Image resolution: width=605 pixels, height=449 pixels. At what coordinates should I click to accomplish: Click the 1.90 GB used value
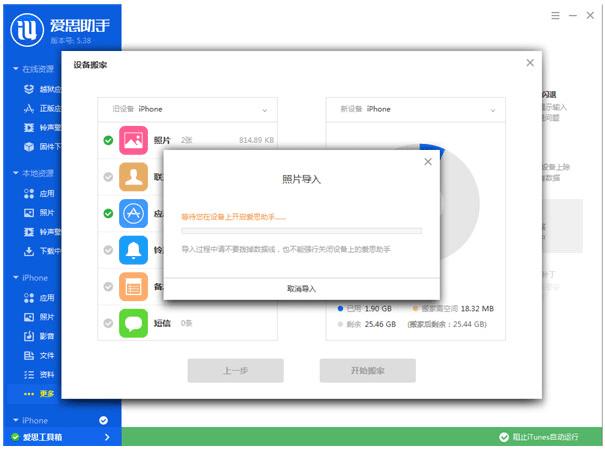coord(378,309)
